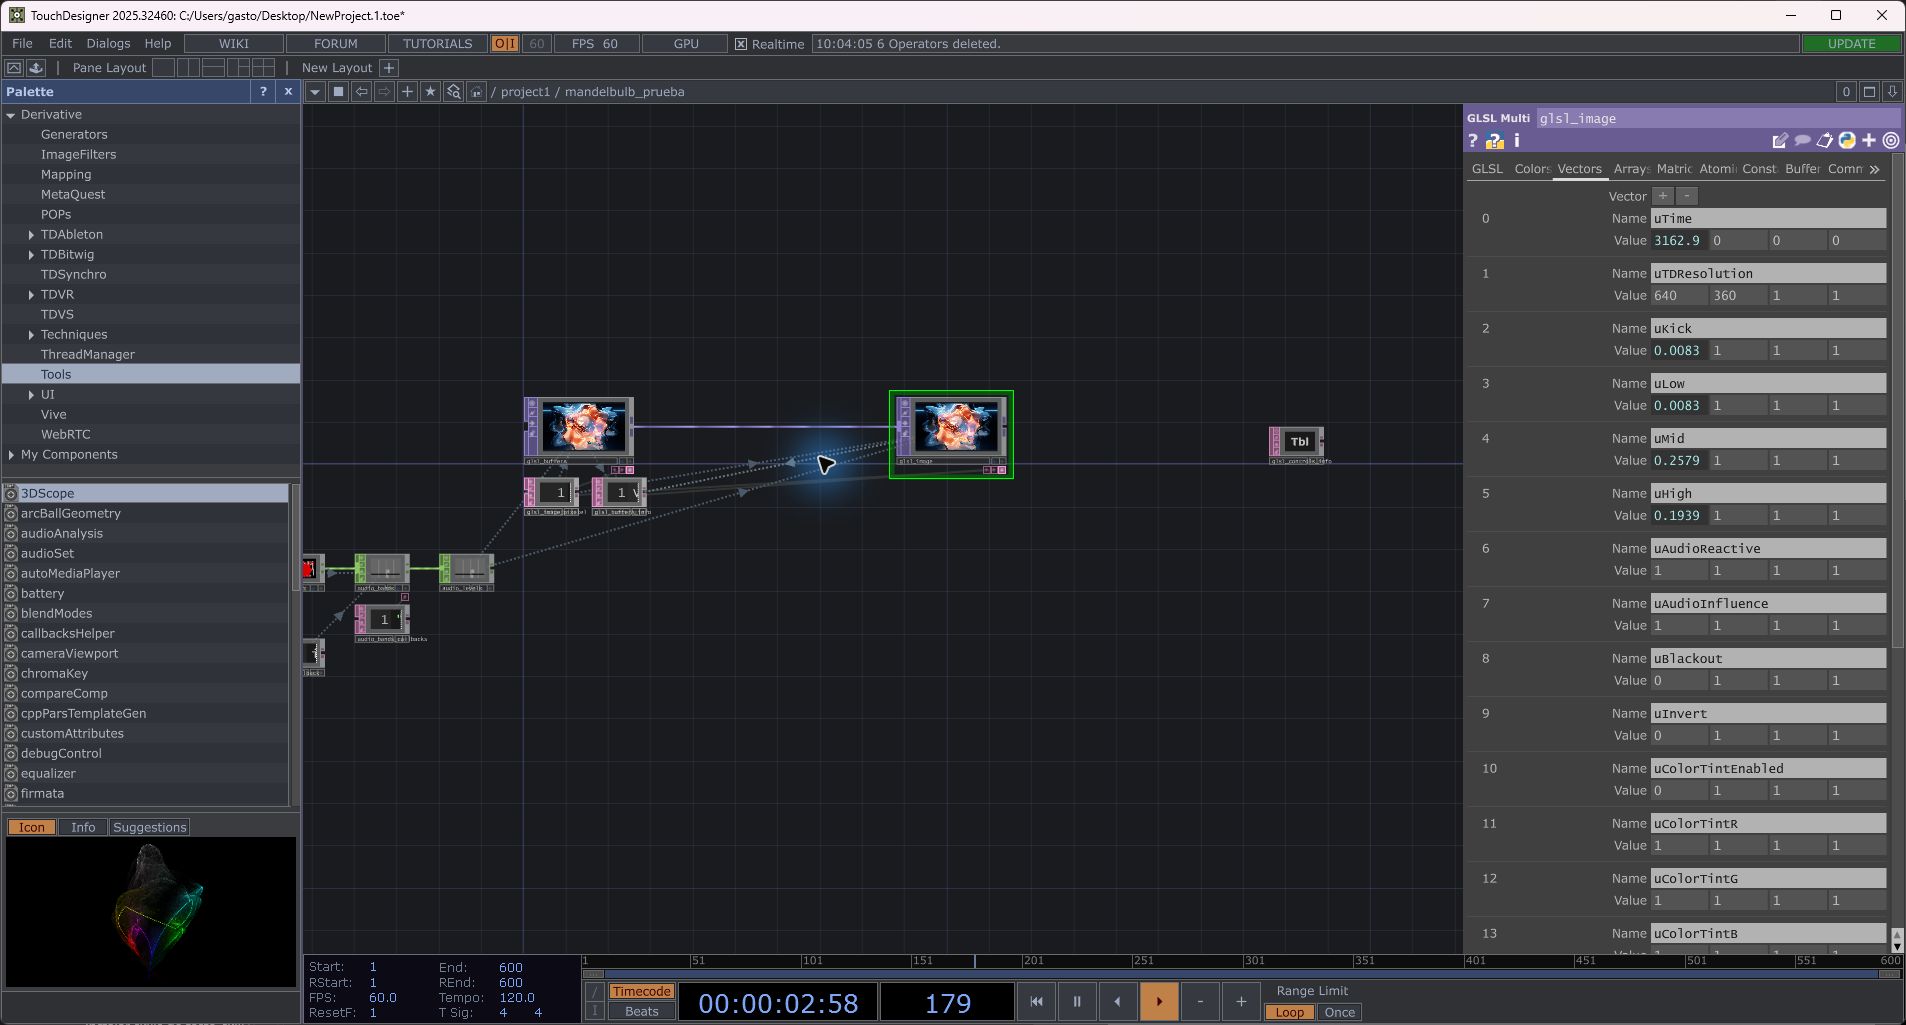Click the green UPDATE button
Image resolution: width=1906 pixels, height=1025 pixels.
[x=1851, y=44]
